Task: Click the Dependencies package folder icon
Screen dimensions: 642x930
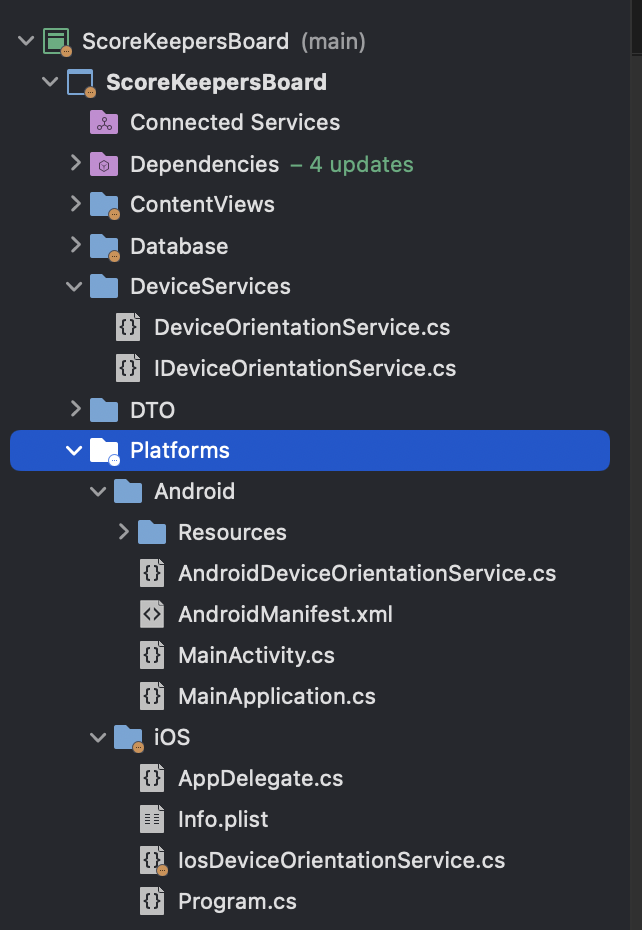Action: point(104,164)
